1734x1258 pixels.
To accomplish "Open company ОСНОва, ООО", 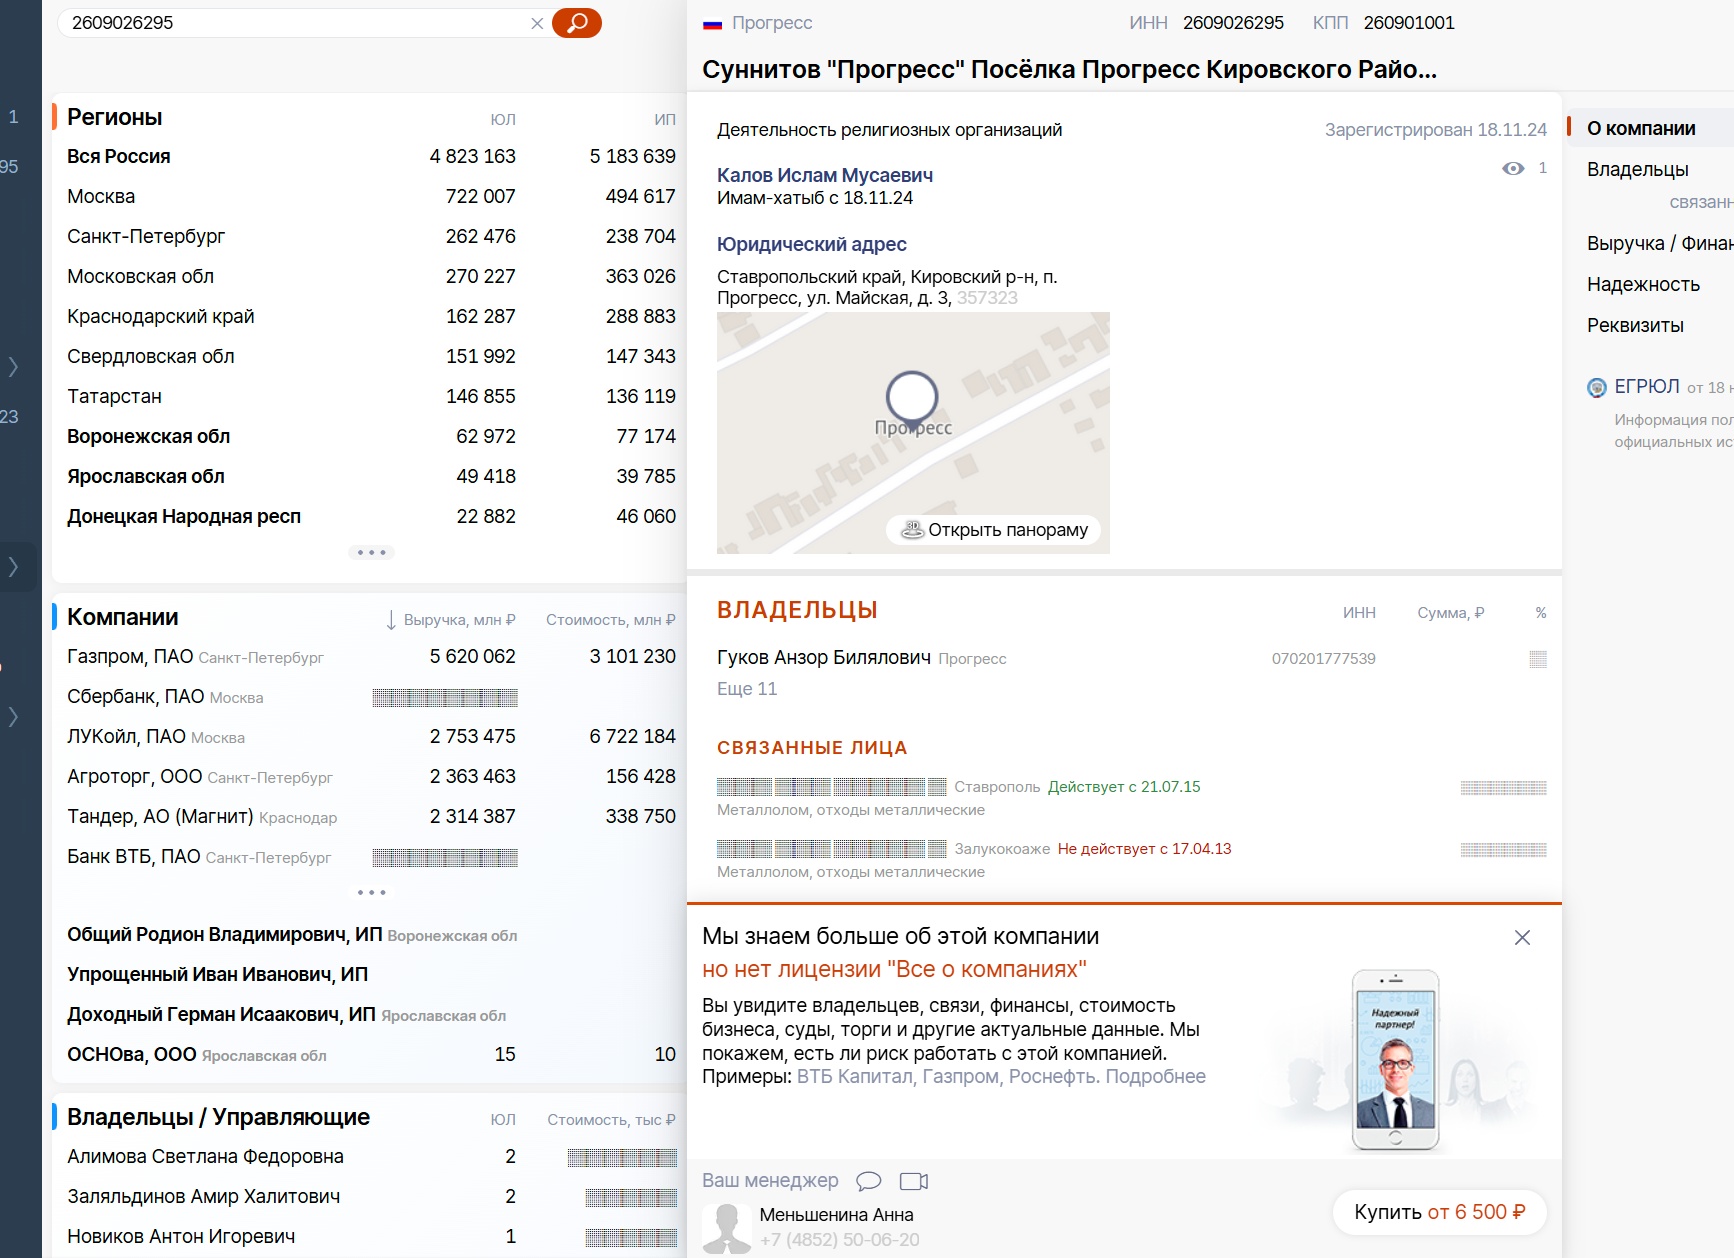I will click(132, 1054).
